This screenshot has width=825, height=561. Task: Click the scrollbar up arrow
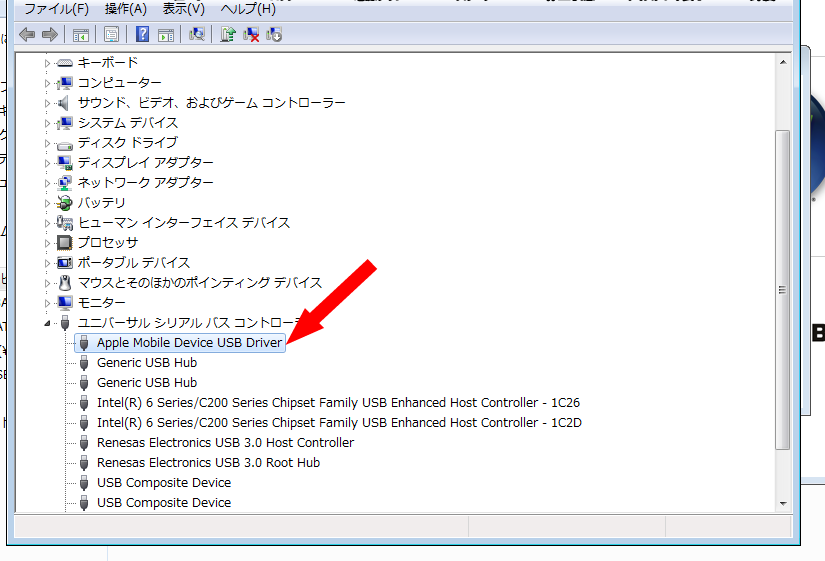coord(783,62)
